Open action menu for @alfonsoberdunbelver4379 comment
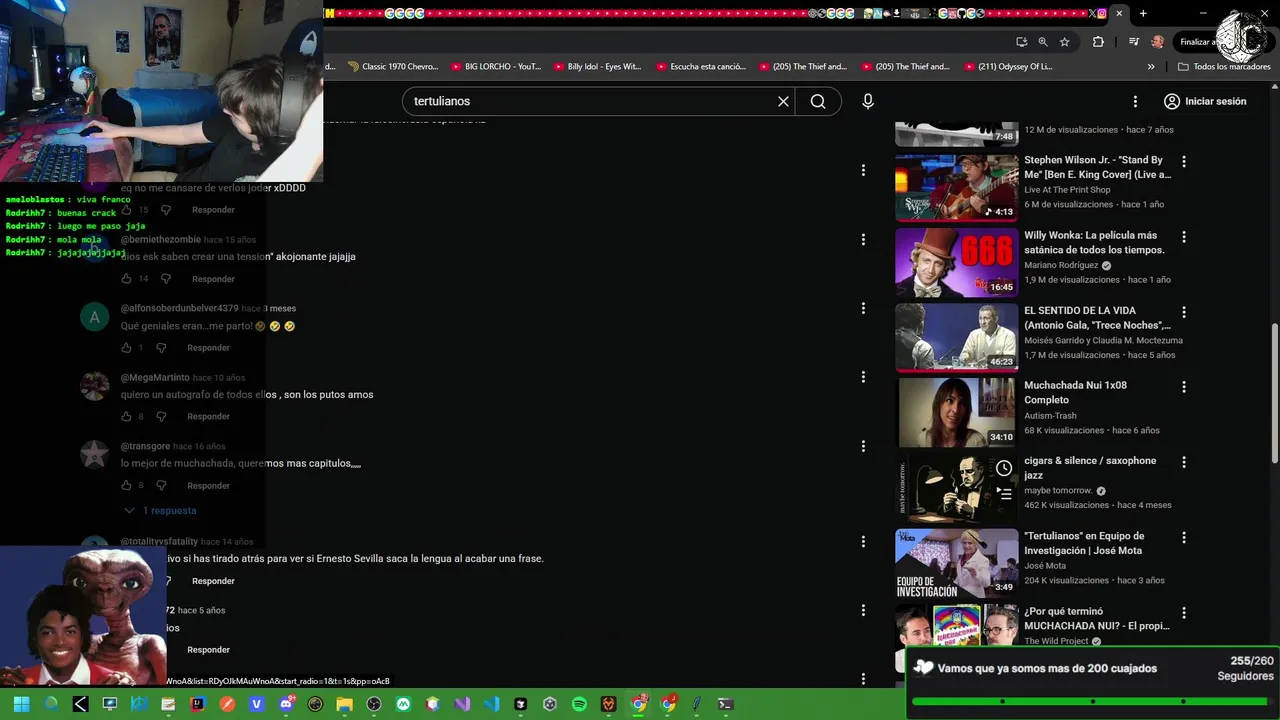 pos(863,308)
